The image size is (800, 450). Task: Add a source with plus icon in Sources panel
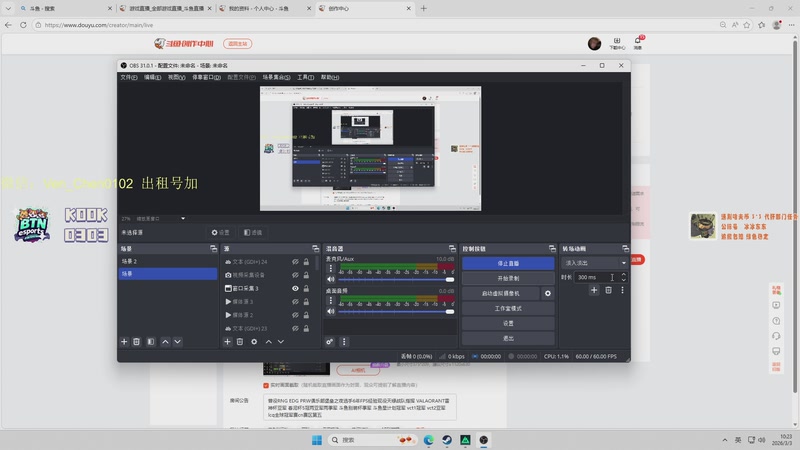(x=228, y=342)
